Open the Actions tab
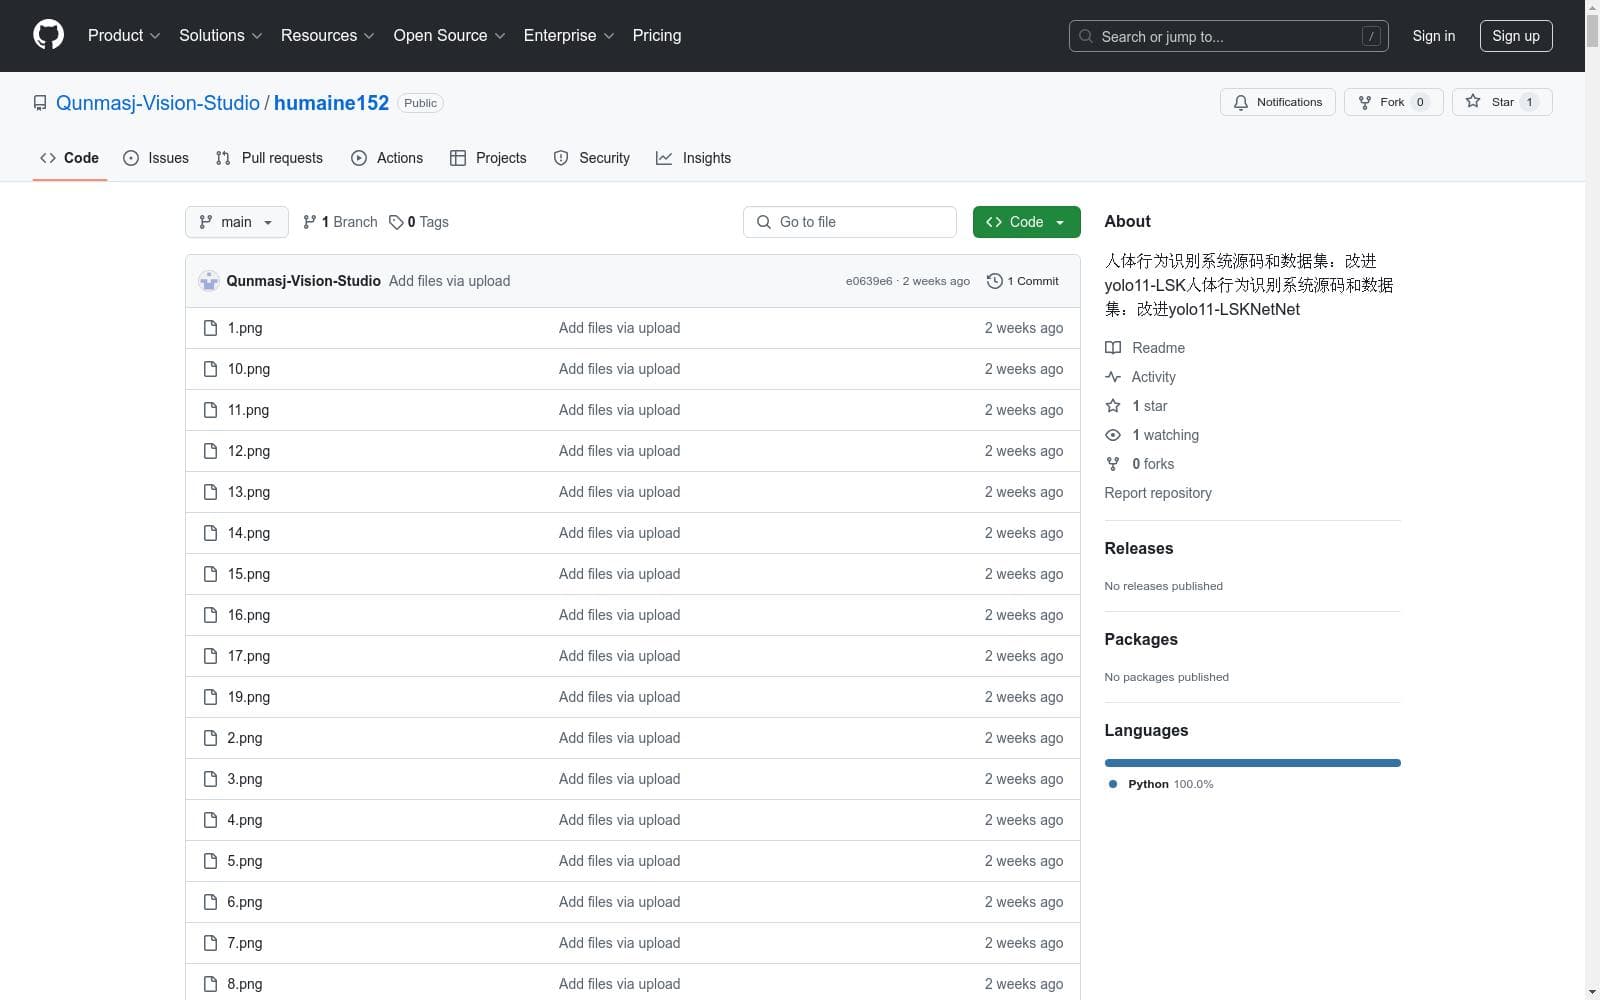Screen dimensions: 1600x1000 pyautogui.click(x=387, y=158)
